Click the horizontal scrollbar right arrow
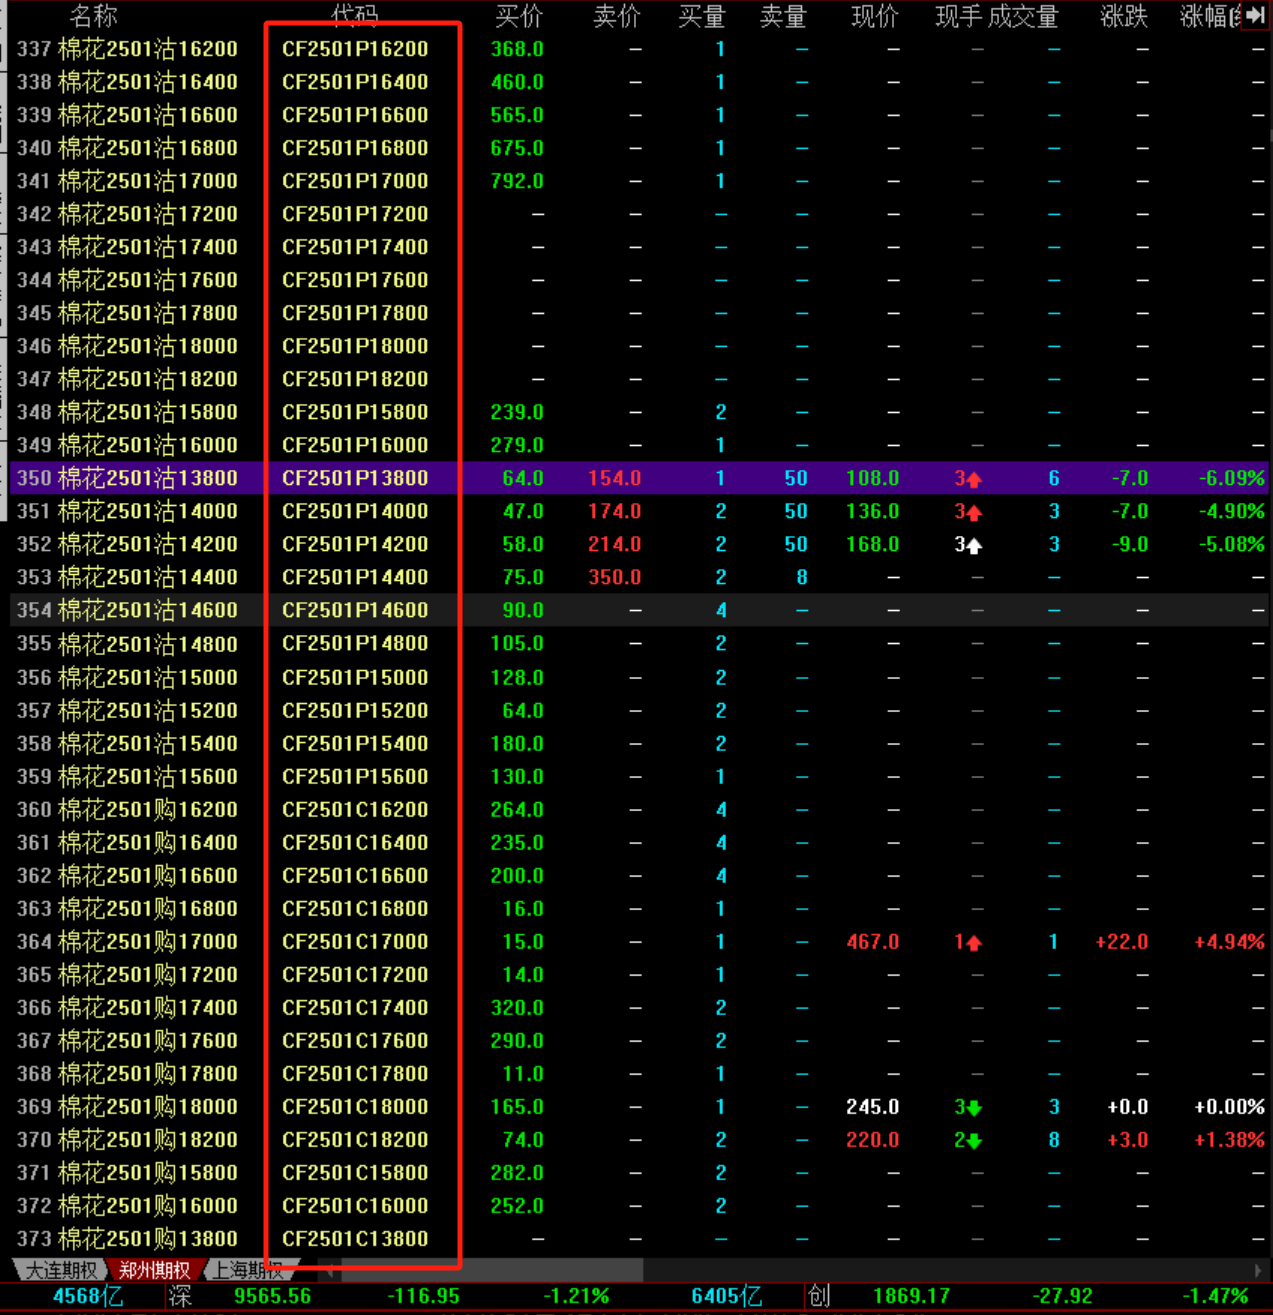The height and width of the screenshot is (1315, 1273). click(x=1257, y=1271)
